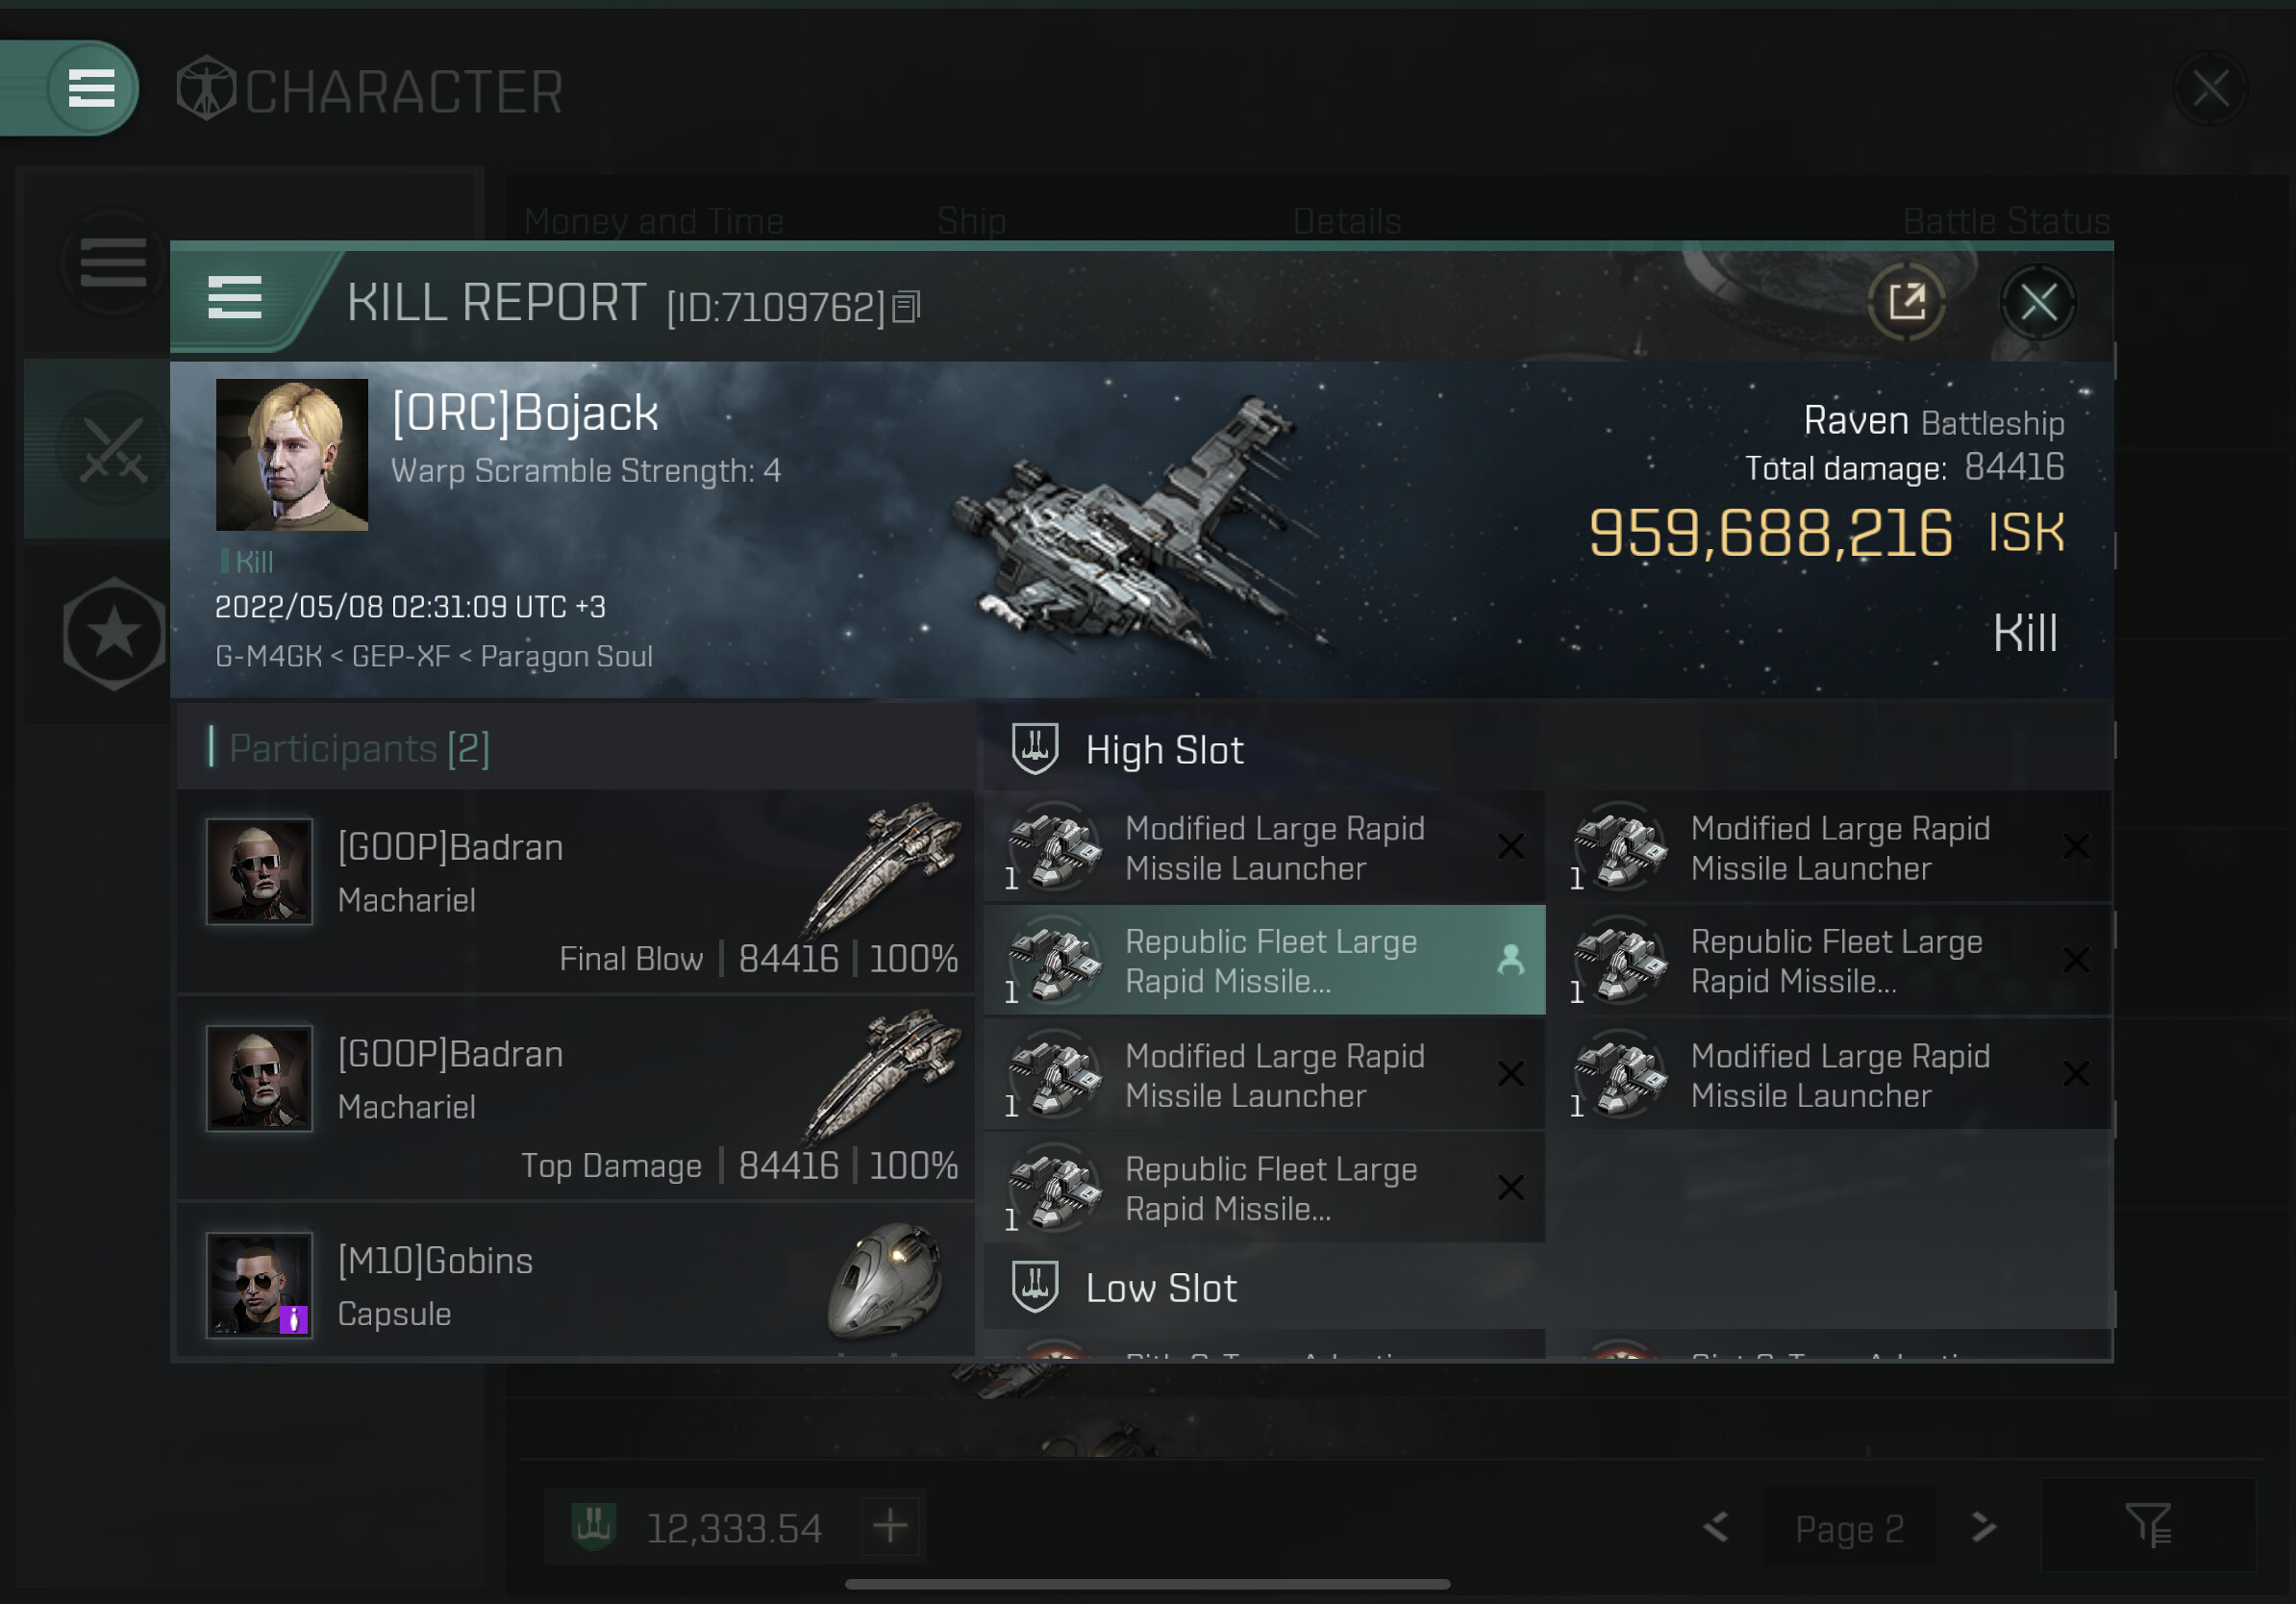Go to next page arrow
This screenshot has width=2296, height=1604.
click(x=1984, y=1527)
